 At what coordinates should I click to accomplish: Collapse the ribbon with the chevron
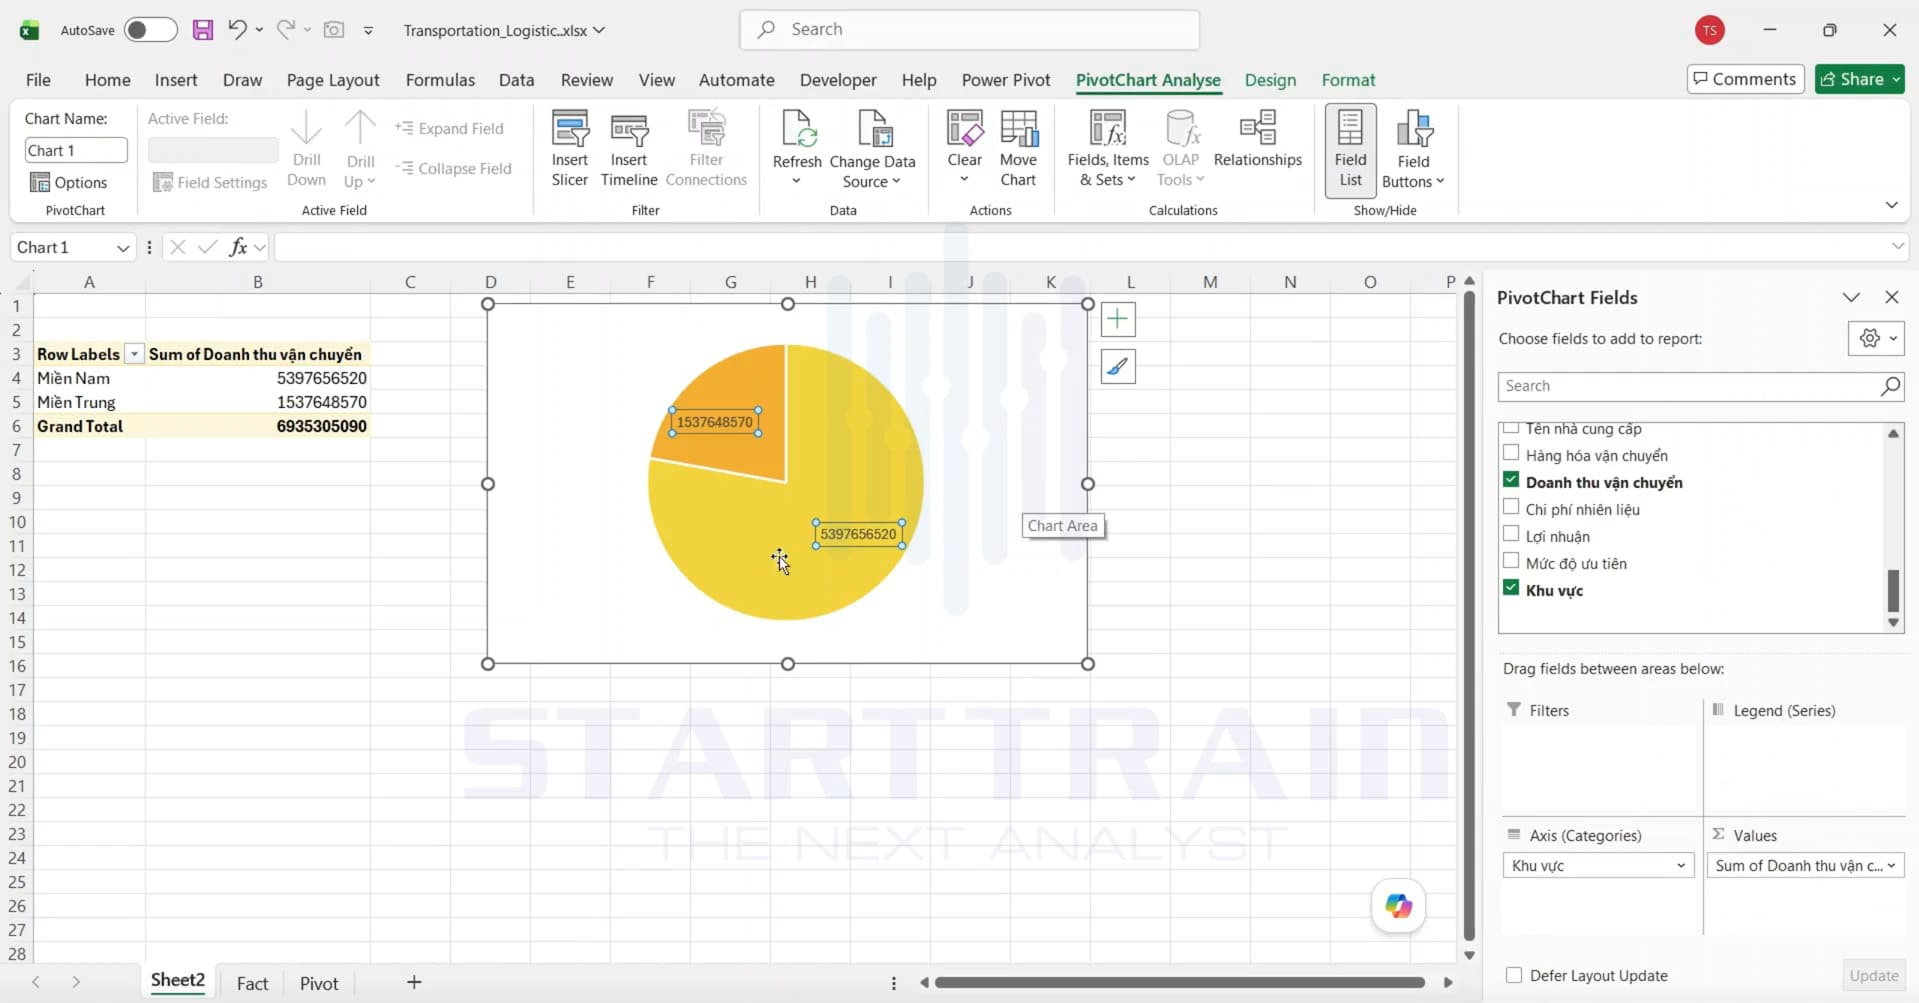(1891, 205)
